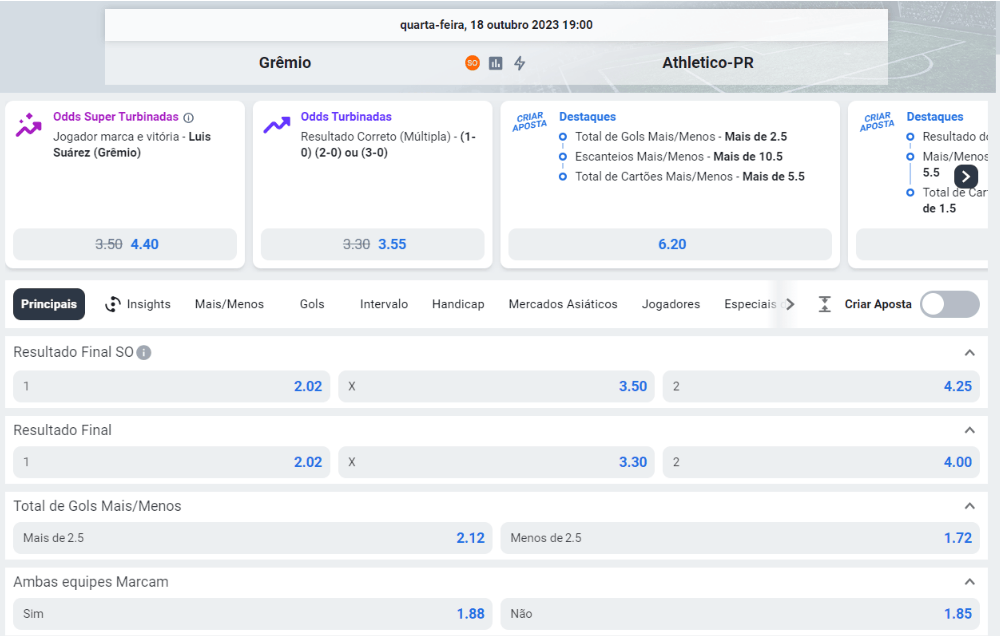Image resolution: width=1000 pixels, height=636 pixels.
Task: Open the Intervalo tab
Action: click(x=384, y=304)
